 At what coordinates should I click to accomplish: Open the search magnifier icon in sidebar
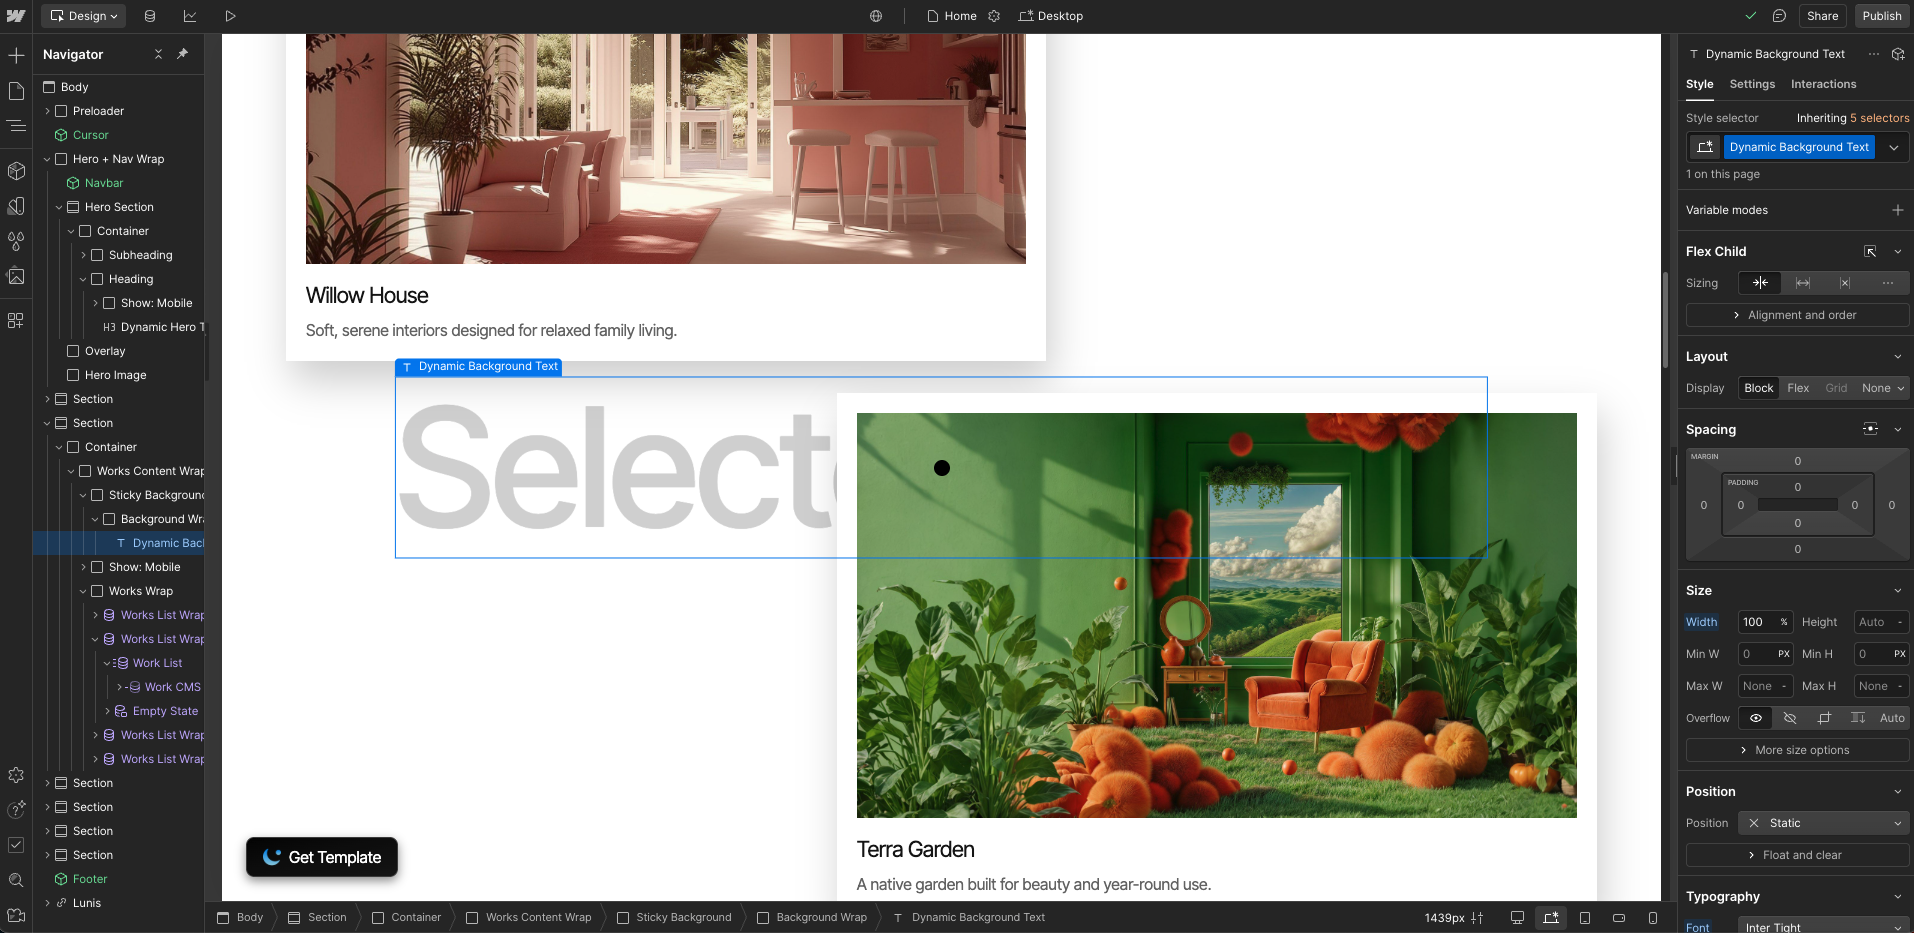tap(16, 880)
